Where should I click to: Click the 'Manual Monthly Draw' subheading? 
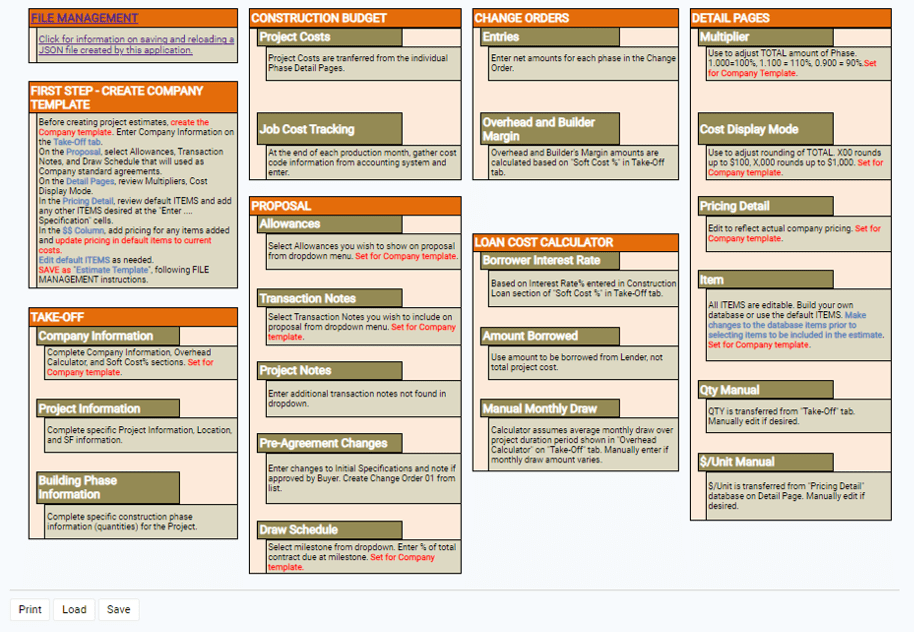550,409
